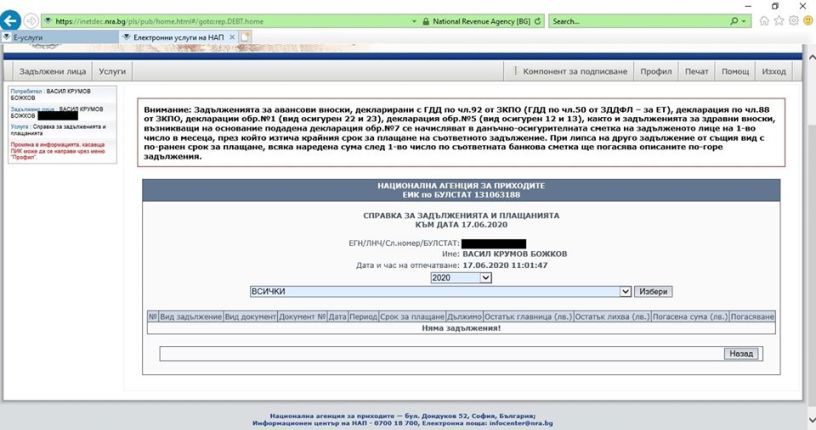Click the Избери button

(653, 291)
